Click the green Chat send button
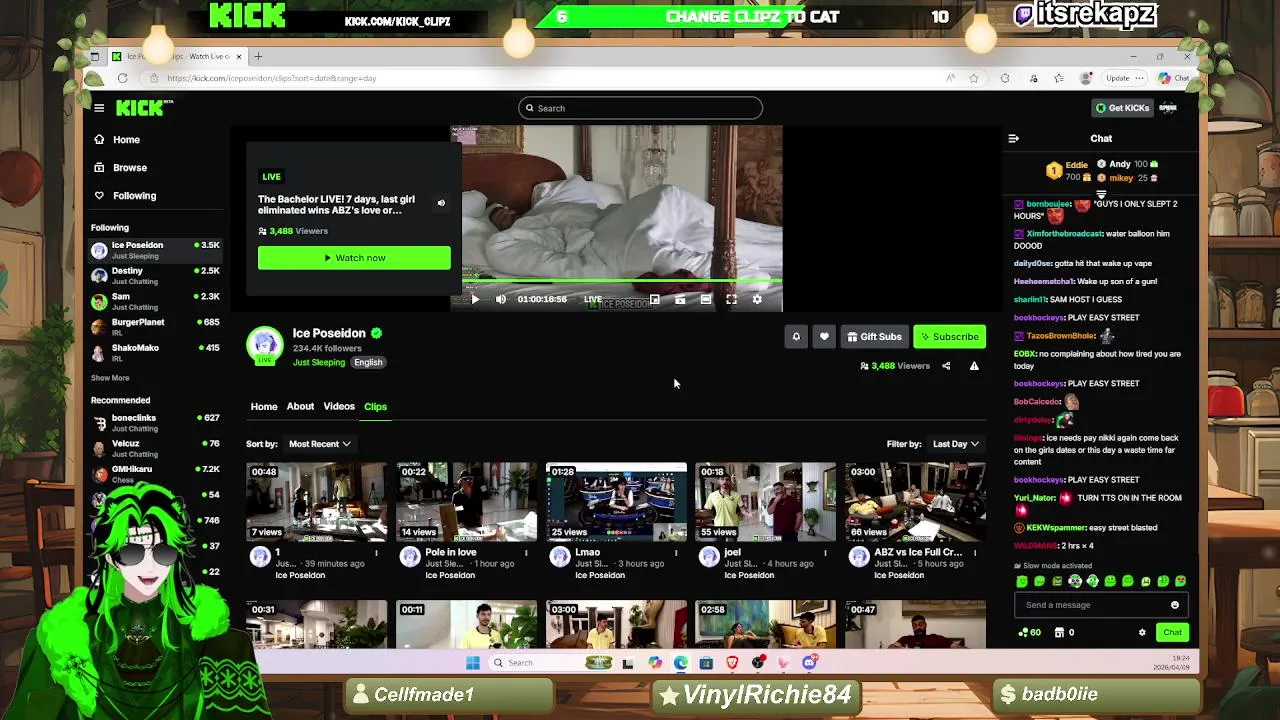The height and width of the screenshot is (720, 1280). [1172, 632]
